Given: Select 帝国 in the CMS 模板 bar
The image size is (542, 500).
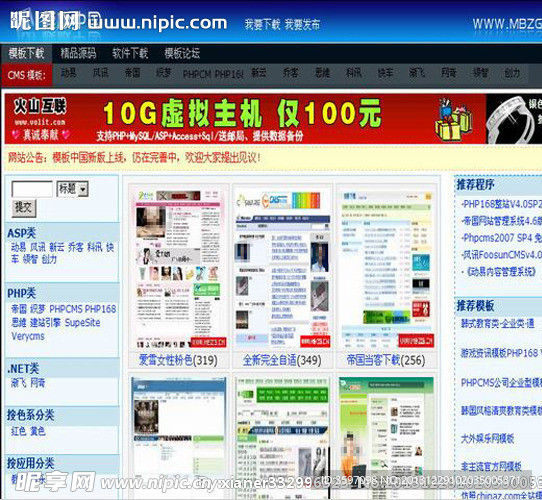Looking at the screenshot, I should pyautogui.click(x=132, y=73).
